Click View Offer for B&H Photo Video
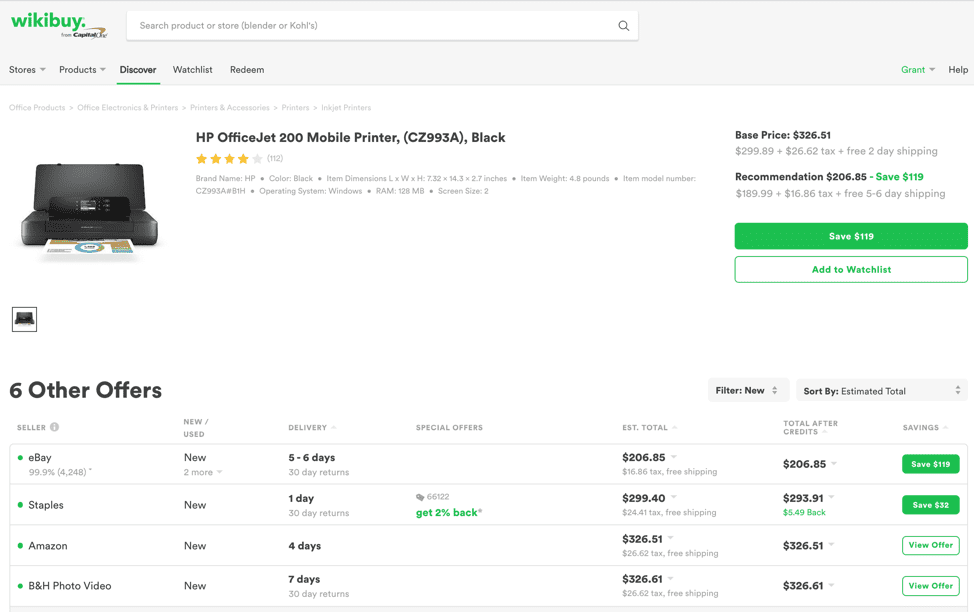Image resolution: width=974 pixels, height=612 pixels. [930, 586]
